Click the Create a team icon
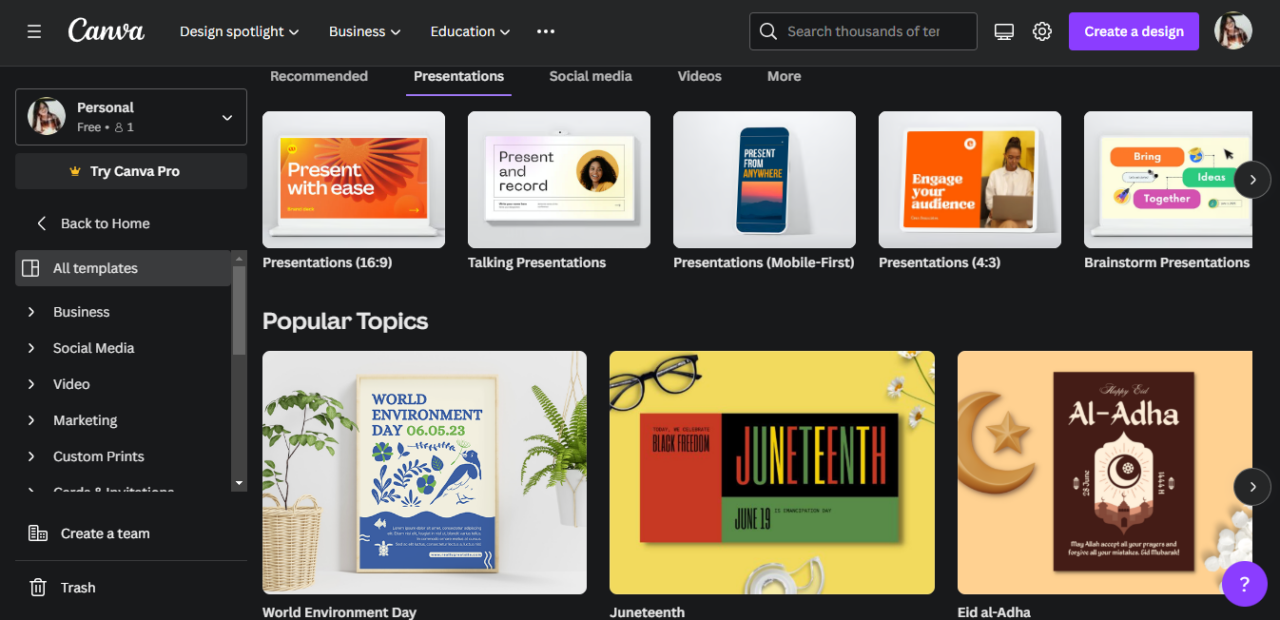The width and height of the screenshot is (1280, 620). (x=37, y=533)
